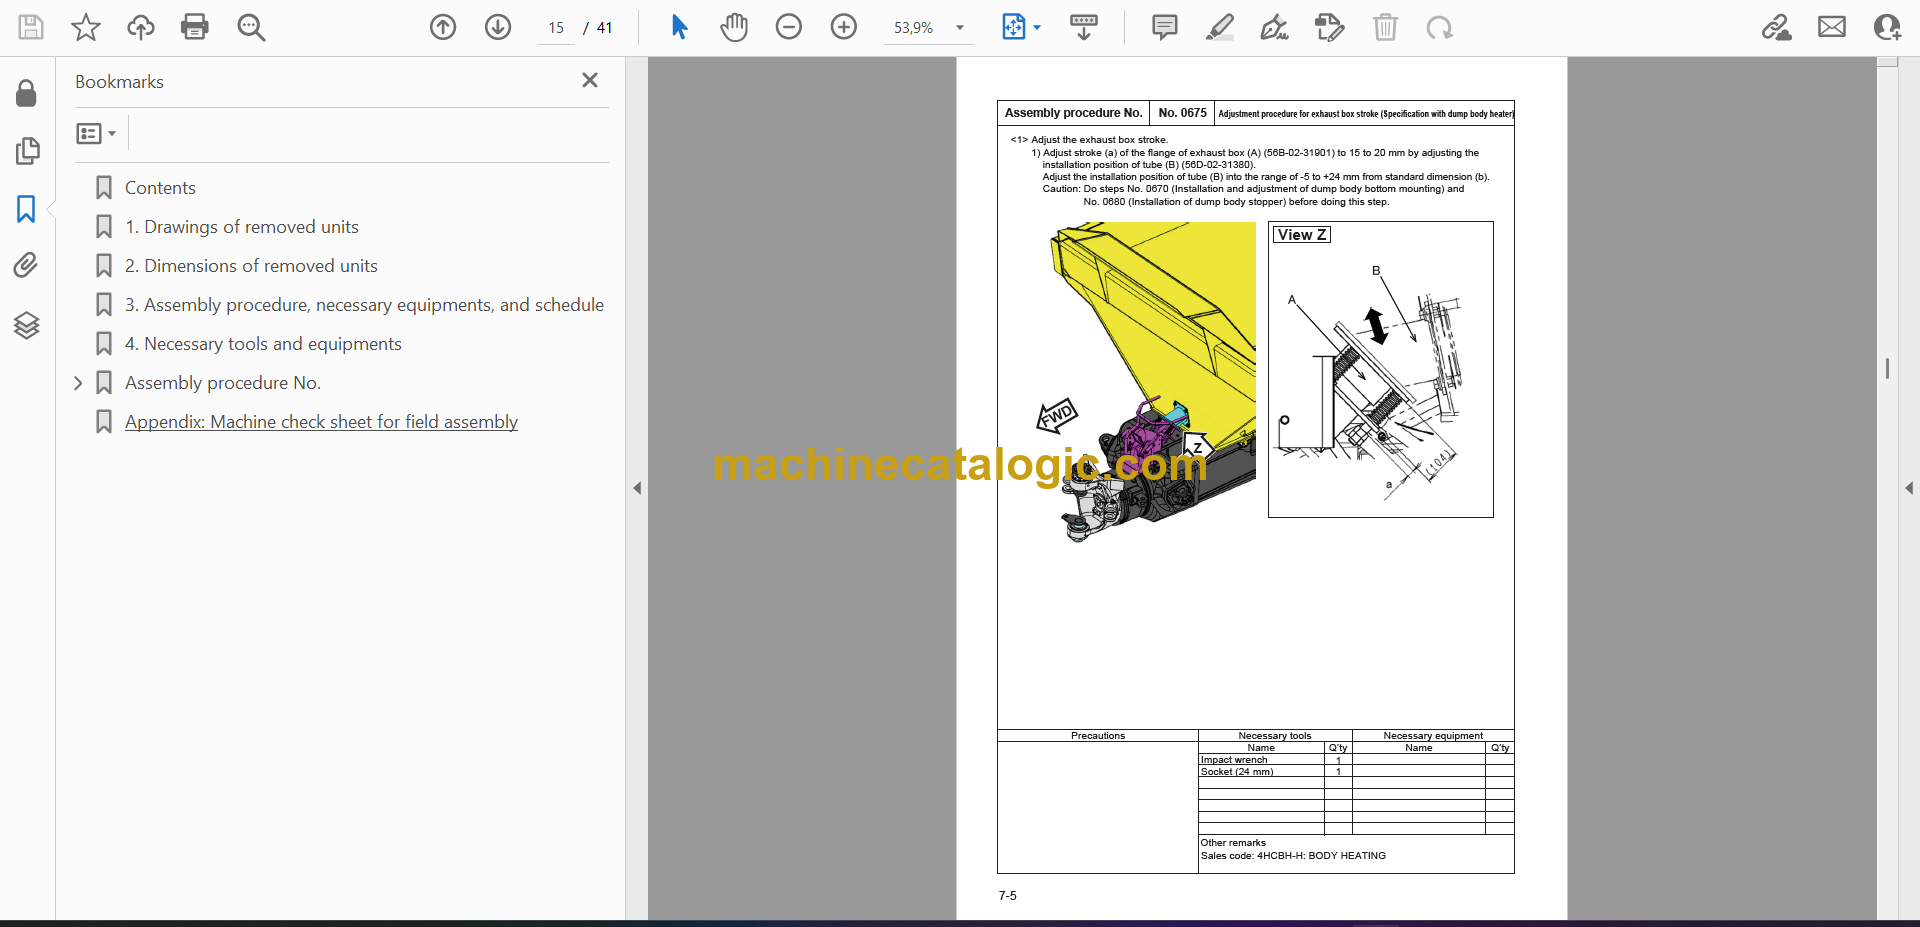Open bookmark options dropdown menu

coord(97,133)
